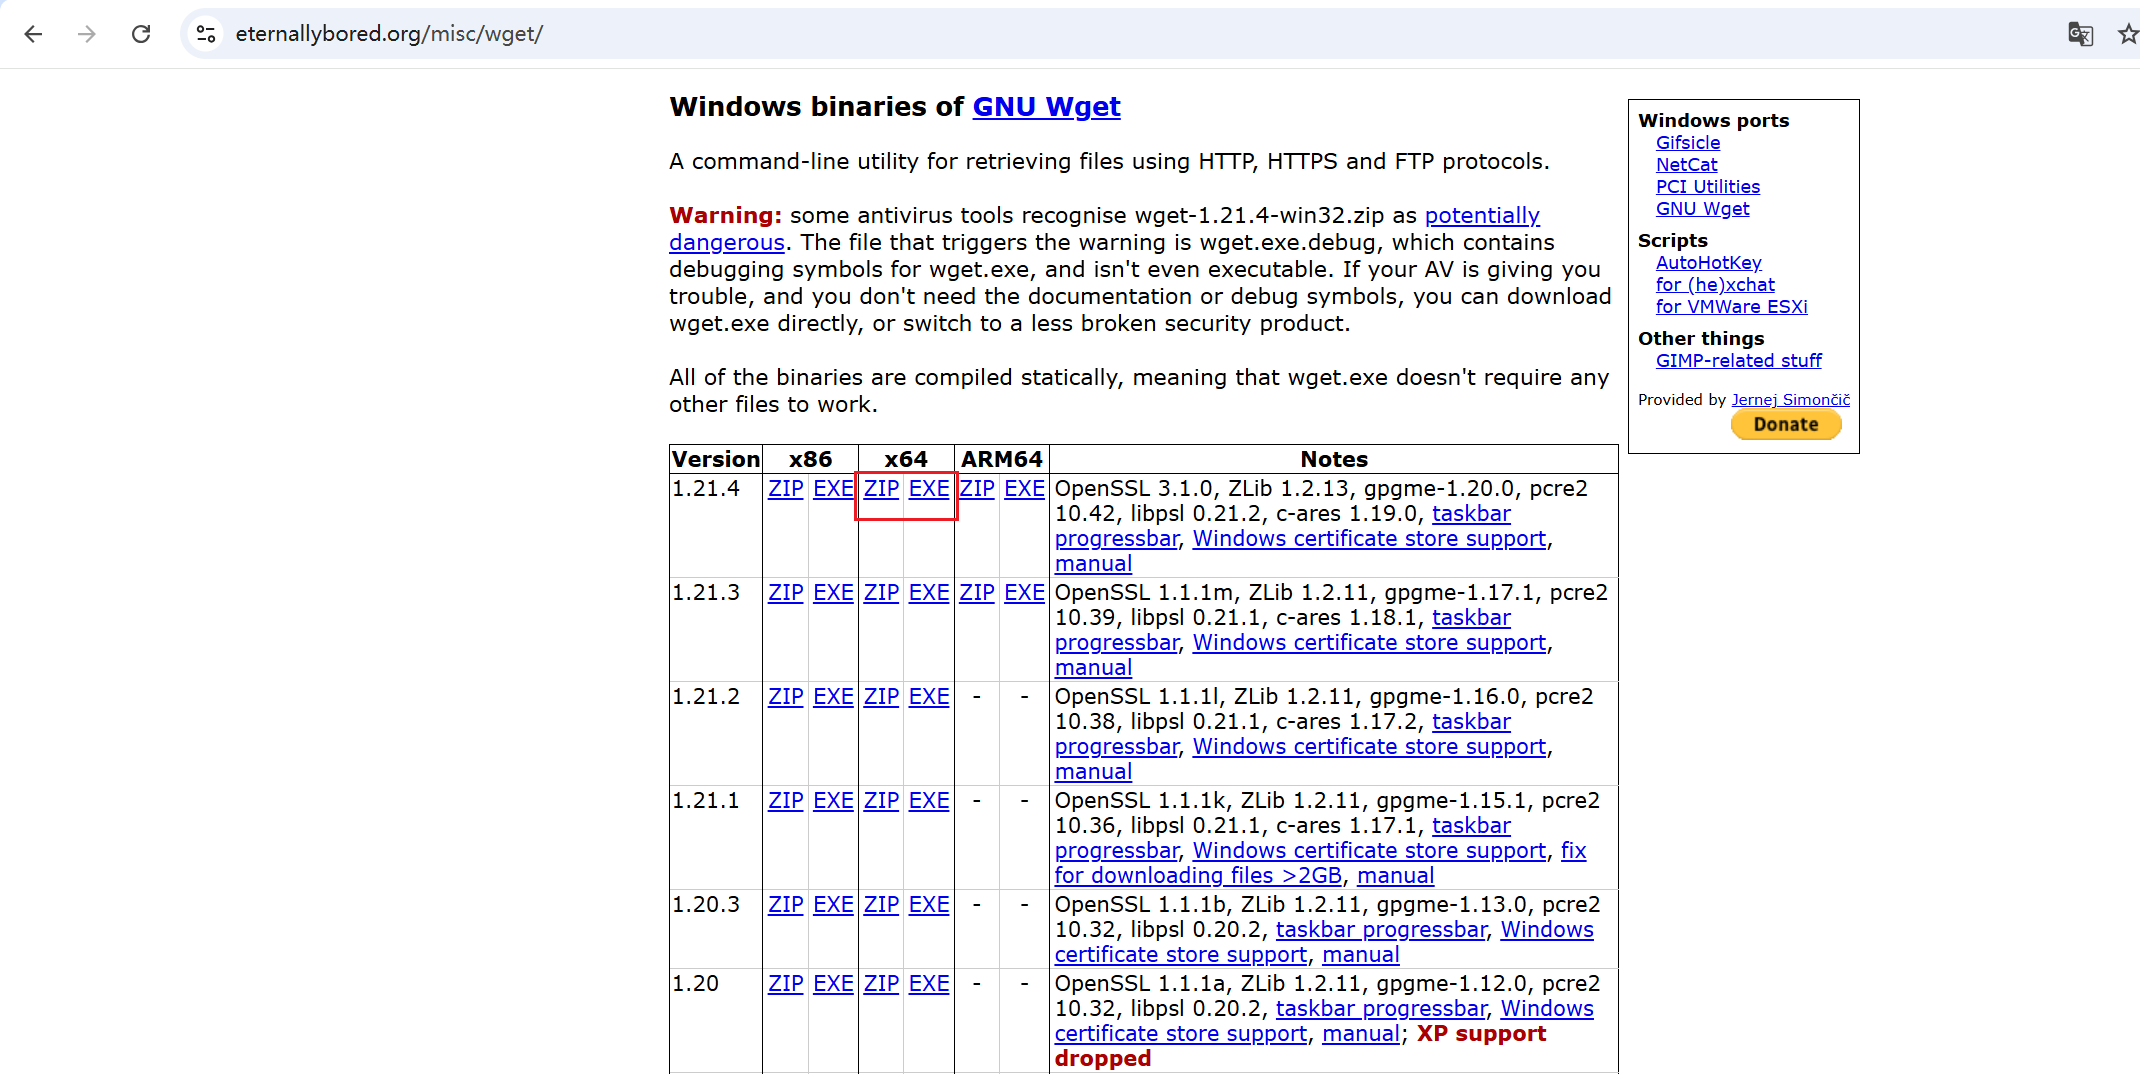Navigate back in the browser
The height and width of the screenshot is (1074, 2140).
click(x=33, y=33)
